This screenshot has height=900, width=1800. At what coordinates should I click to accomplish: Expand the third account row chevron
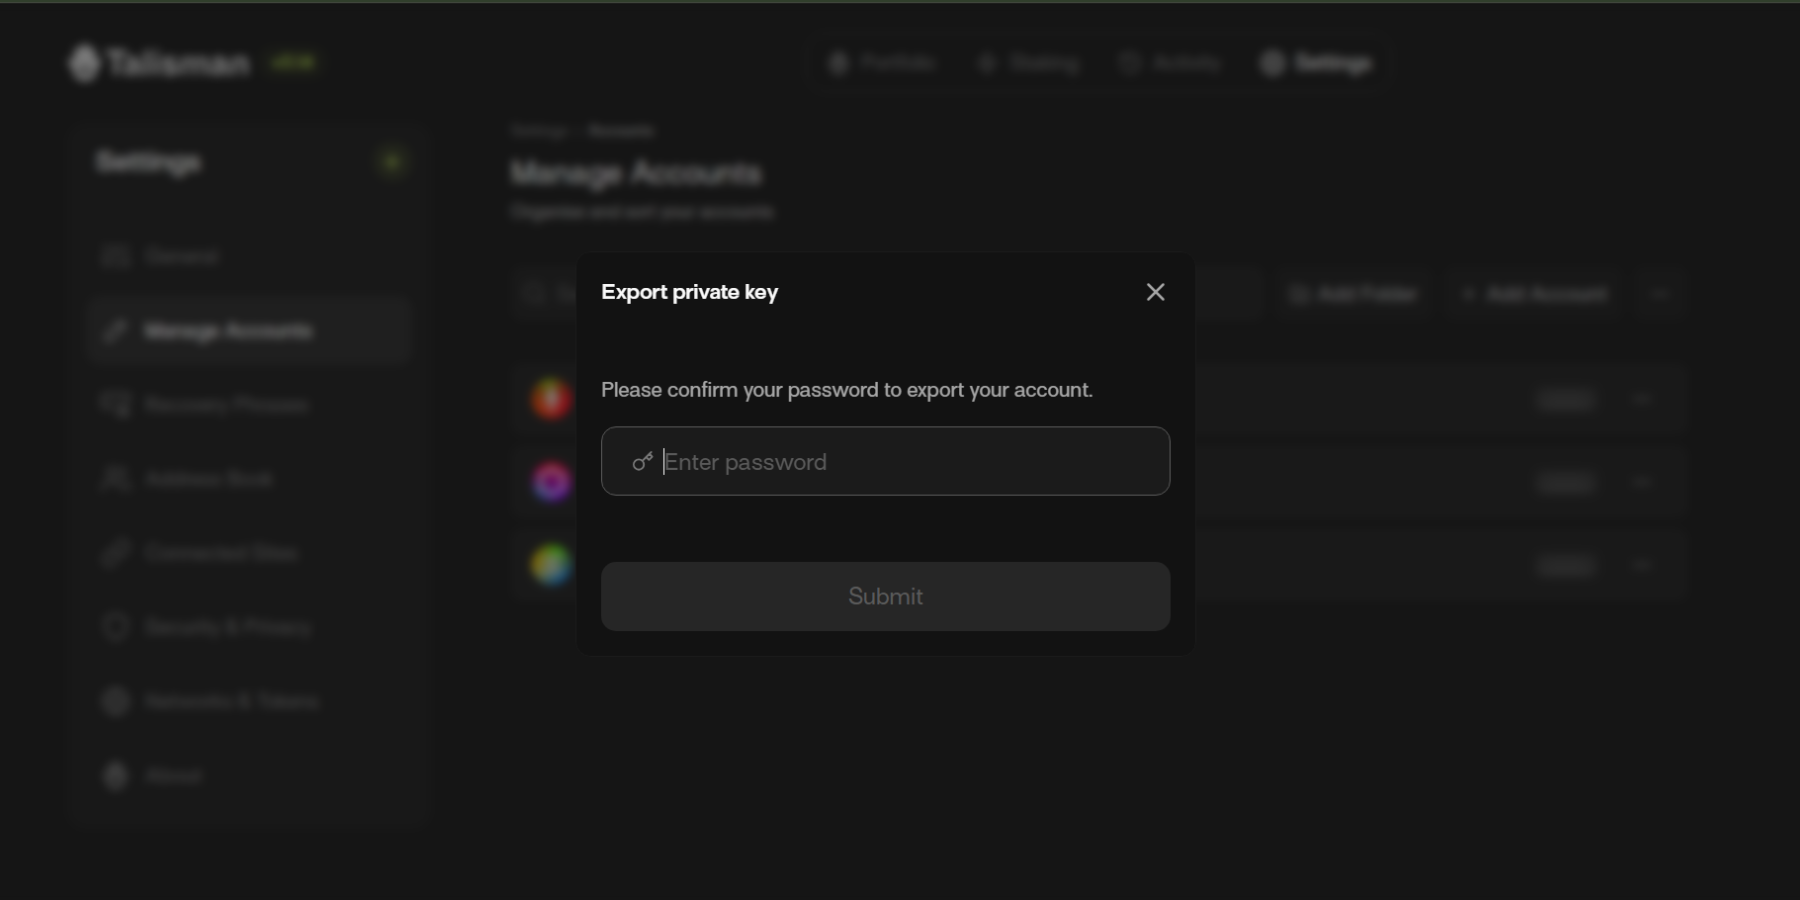click(1641, 566)
